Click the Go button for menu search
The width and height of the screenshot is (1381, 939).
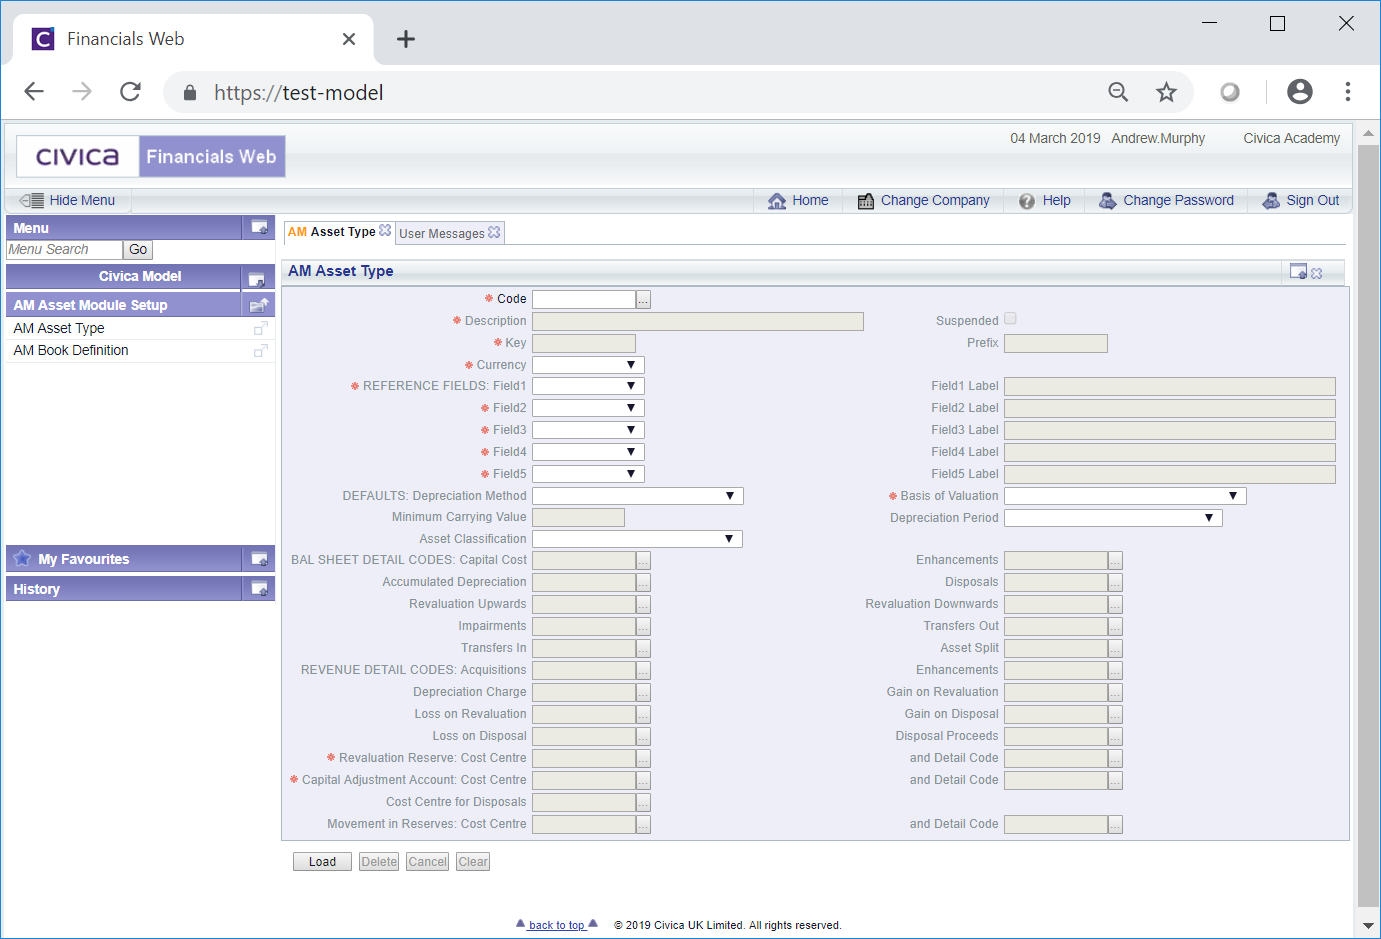(x=138, y=250)
